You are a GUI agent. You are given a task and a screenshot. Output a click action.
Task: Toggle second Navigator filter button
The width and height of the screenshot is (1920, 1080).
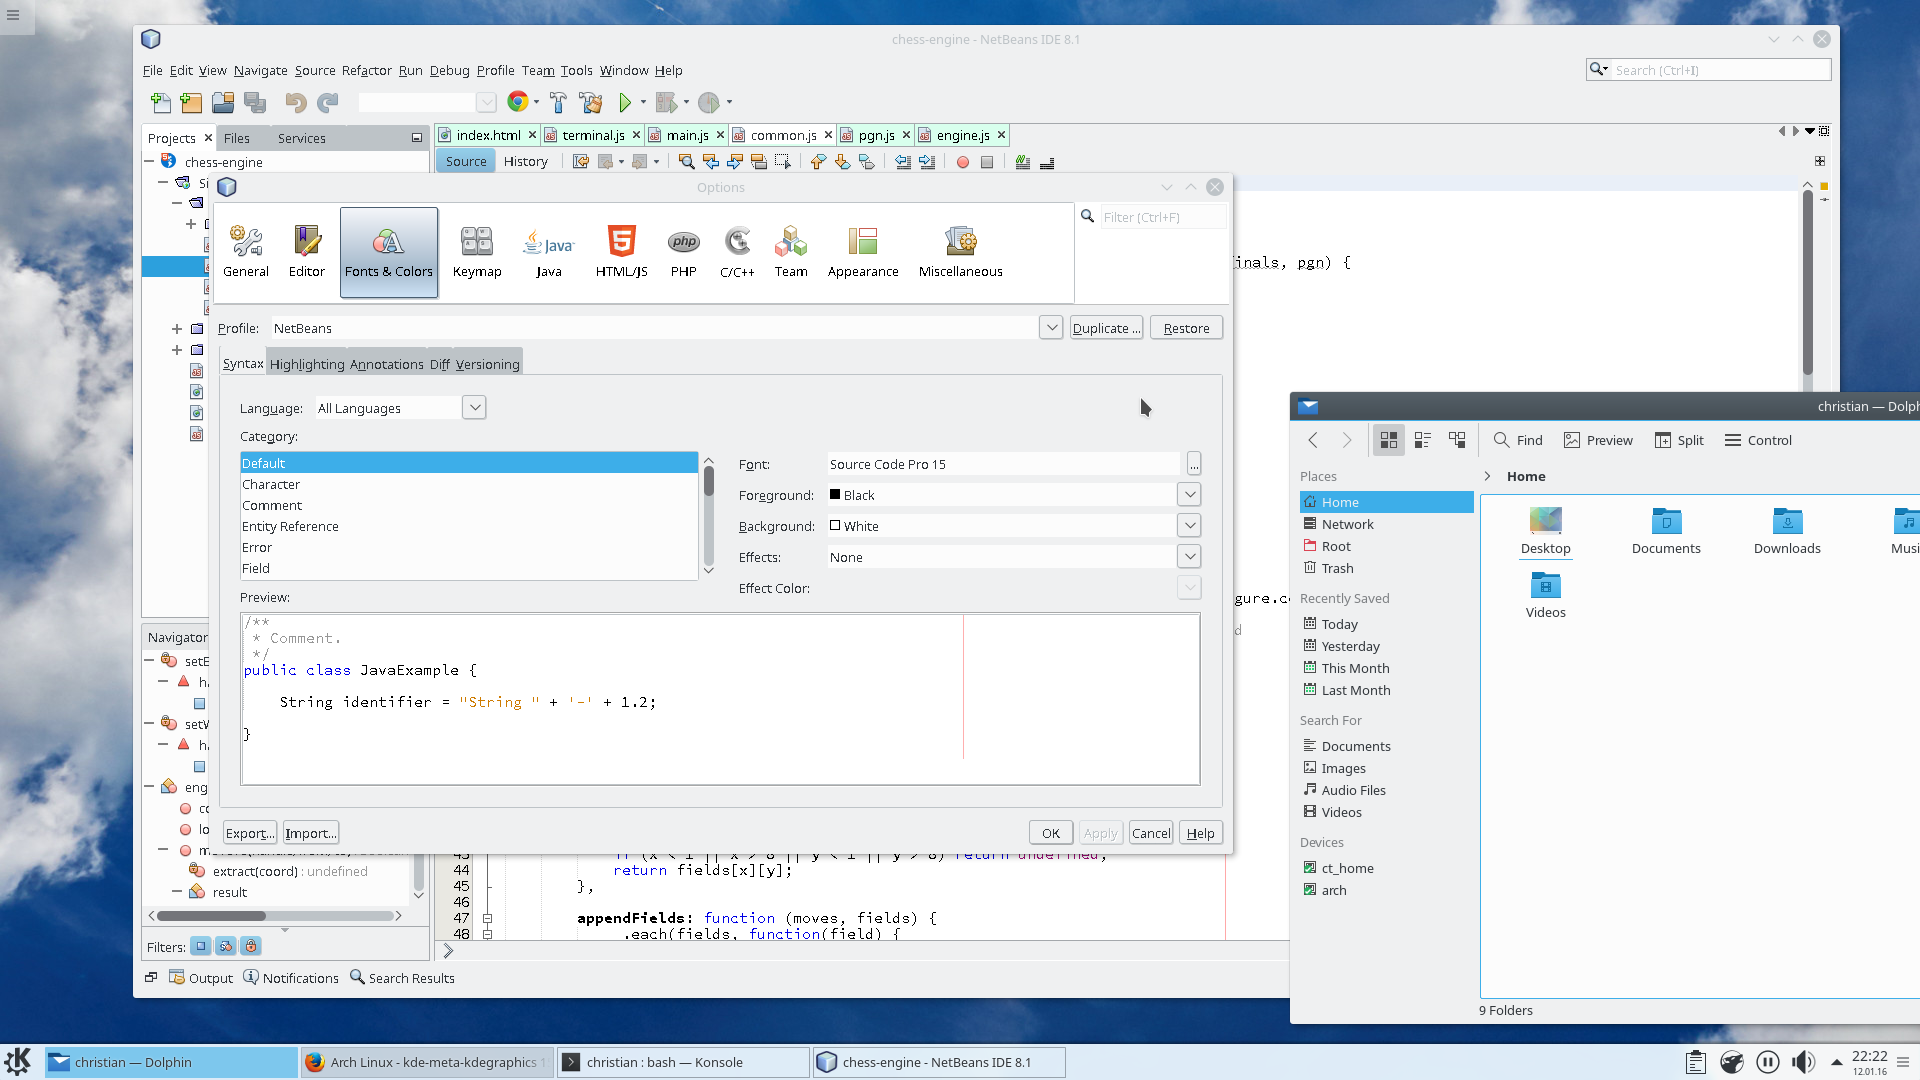(226, 946)
